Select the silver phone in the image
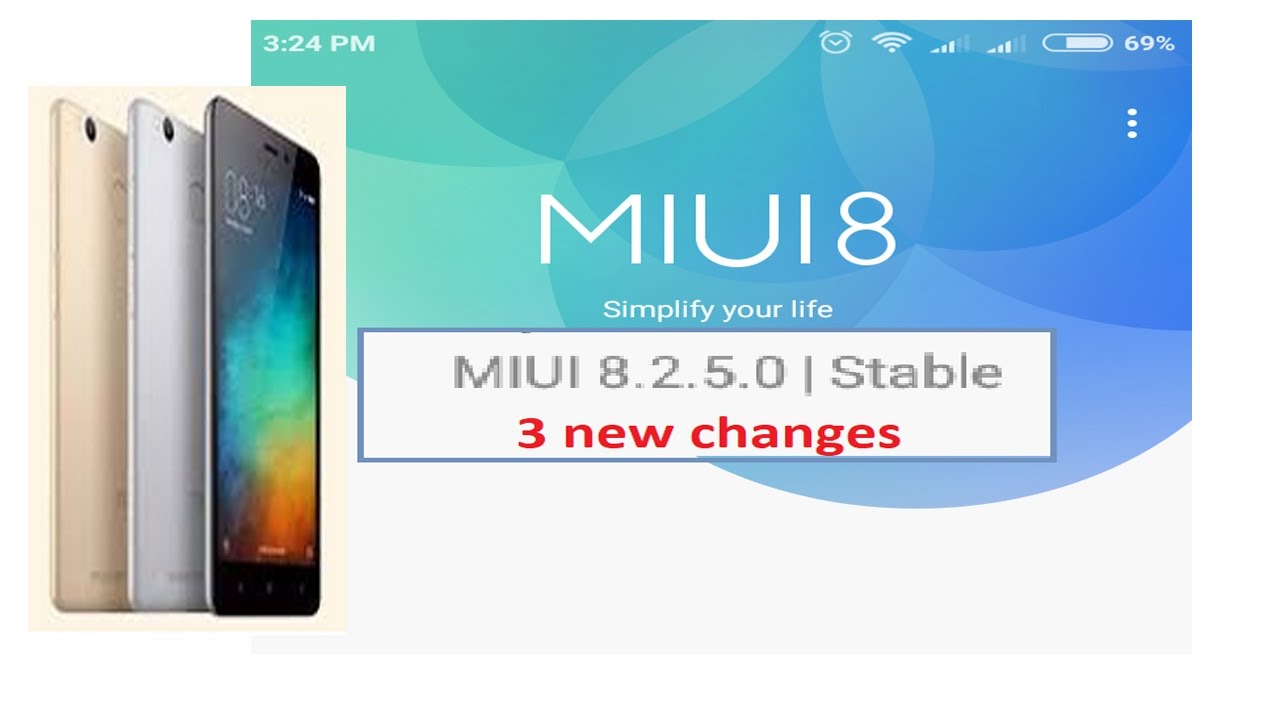The height and width of the screenshot is (720, 1280). 167,355
